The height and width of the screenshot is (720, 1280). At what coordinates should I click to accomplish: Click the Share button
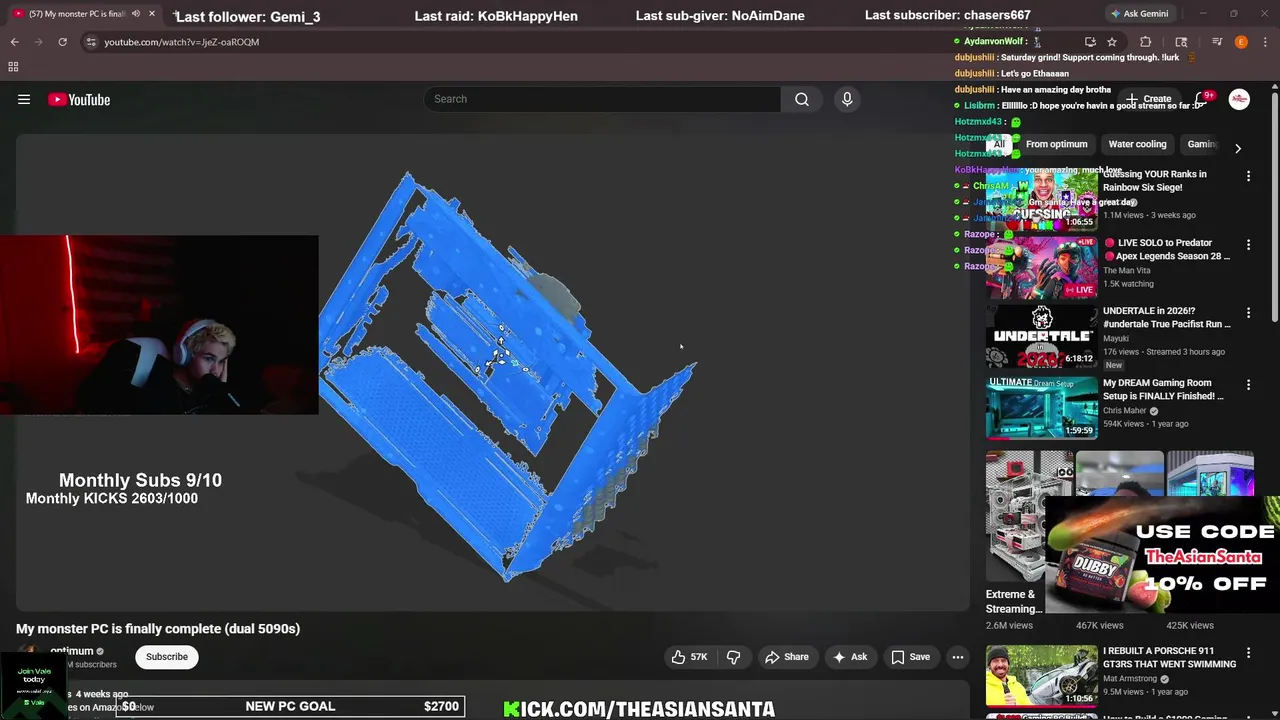(786, 657)
